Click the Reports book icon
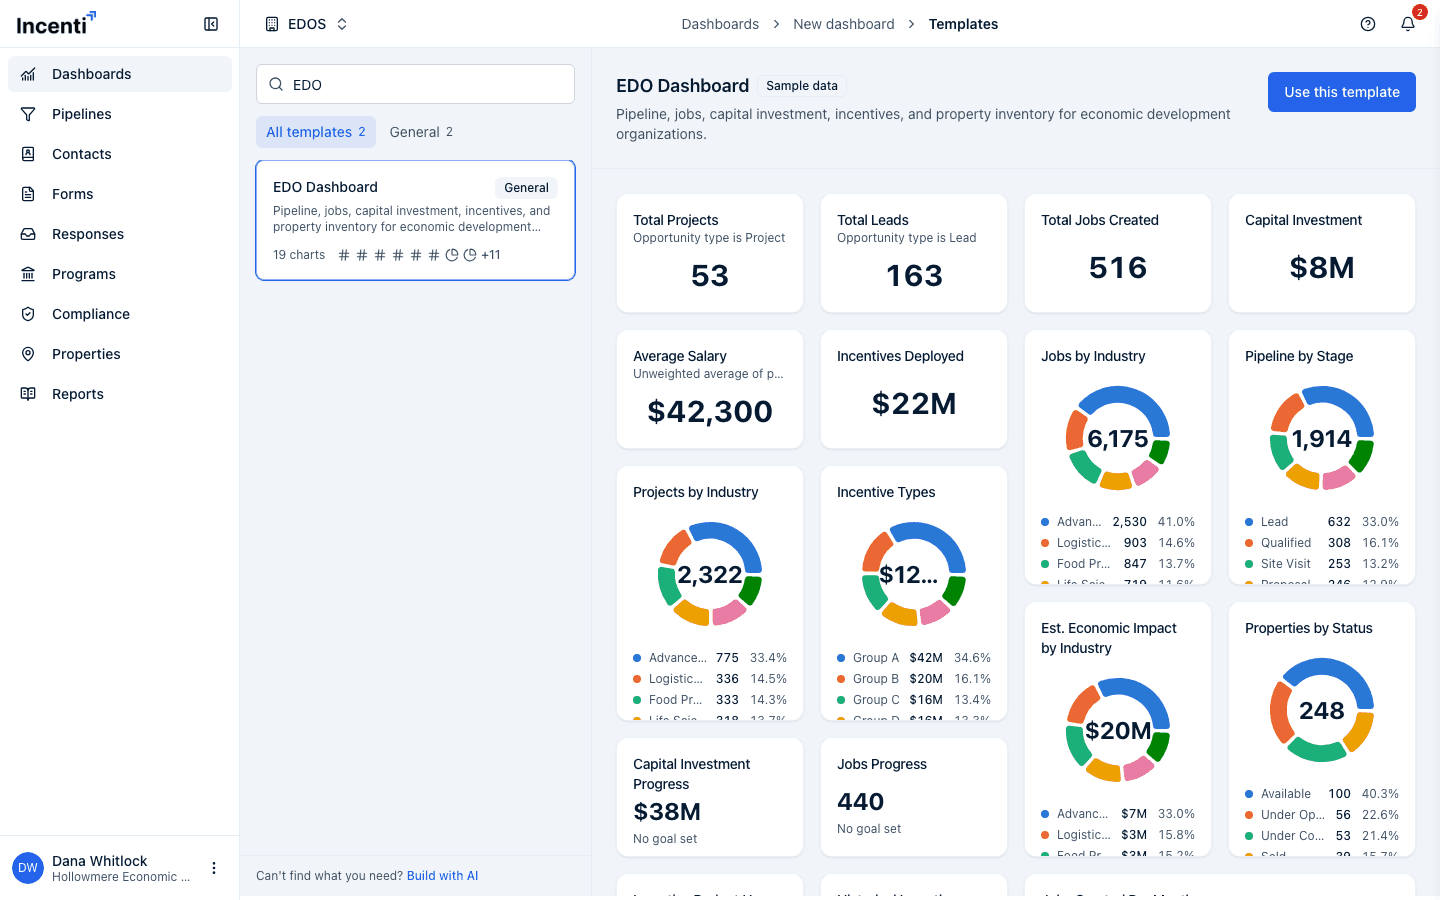This screenshot has width=1440, height=900. 28,394
